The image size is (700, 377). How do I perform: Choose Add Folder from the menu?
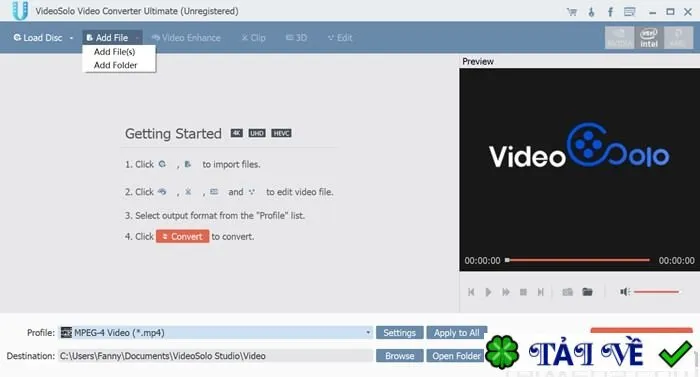click(x=115, y=65)
